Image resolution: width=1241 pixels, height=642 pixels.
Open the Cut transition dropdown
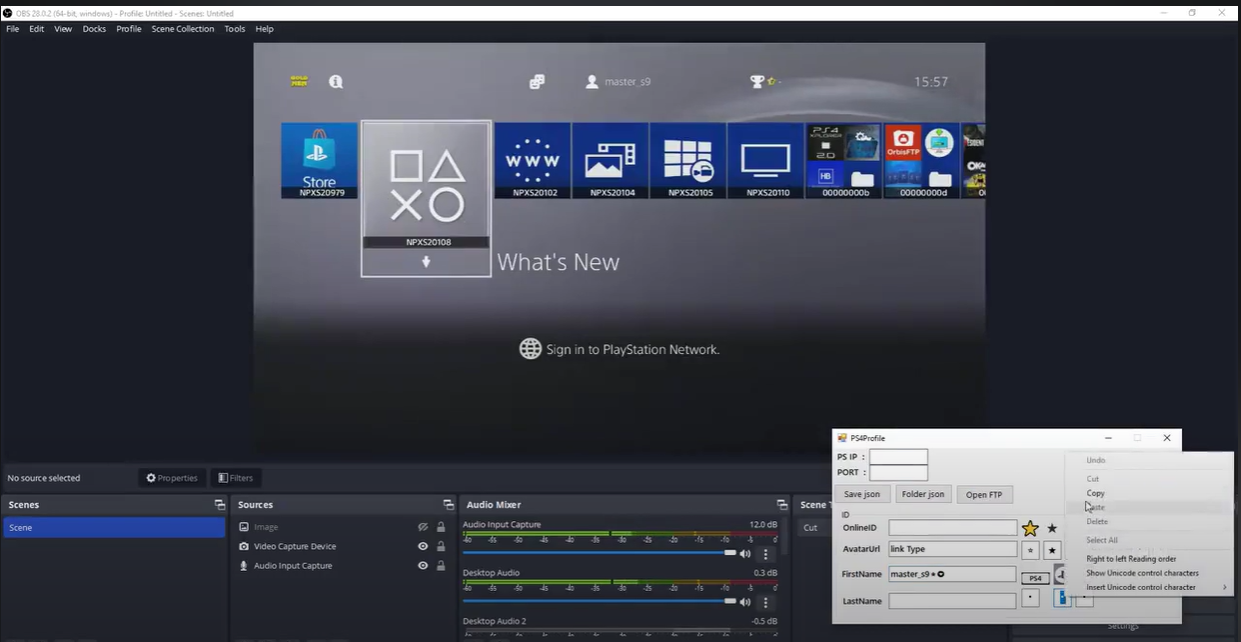[x=813, y=527]
